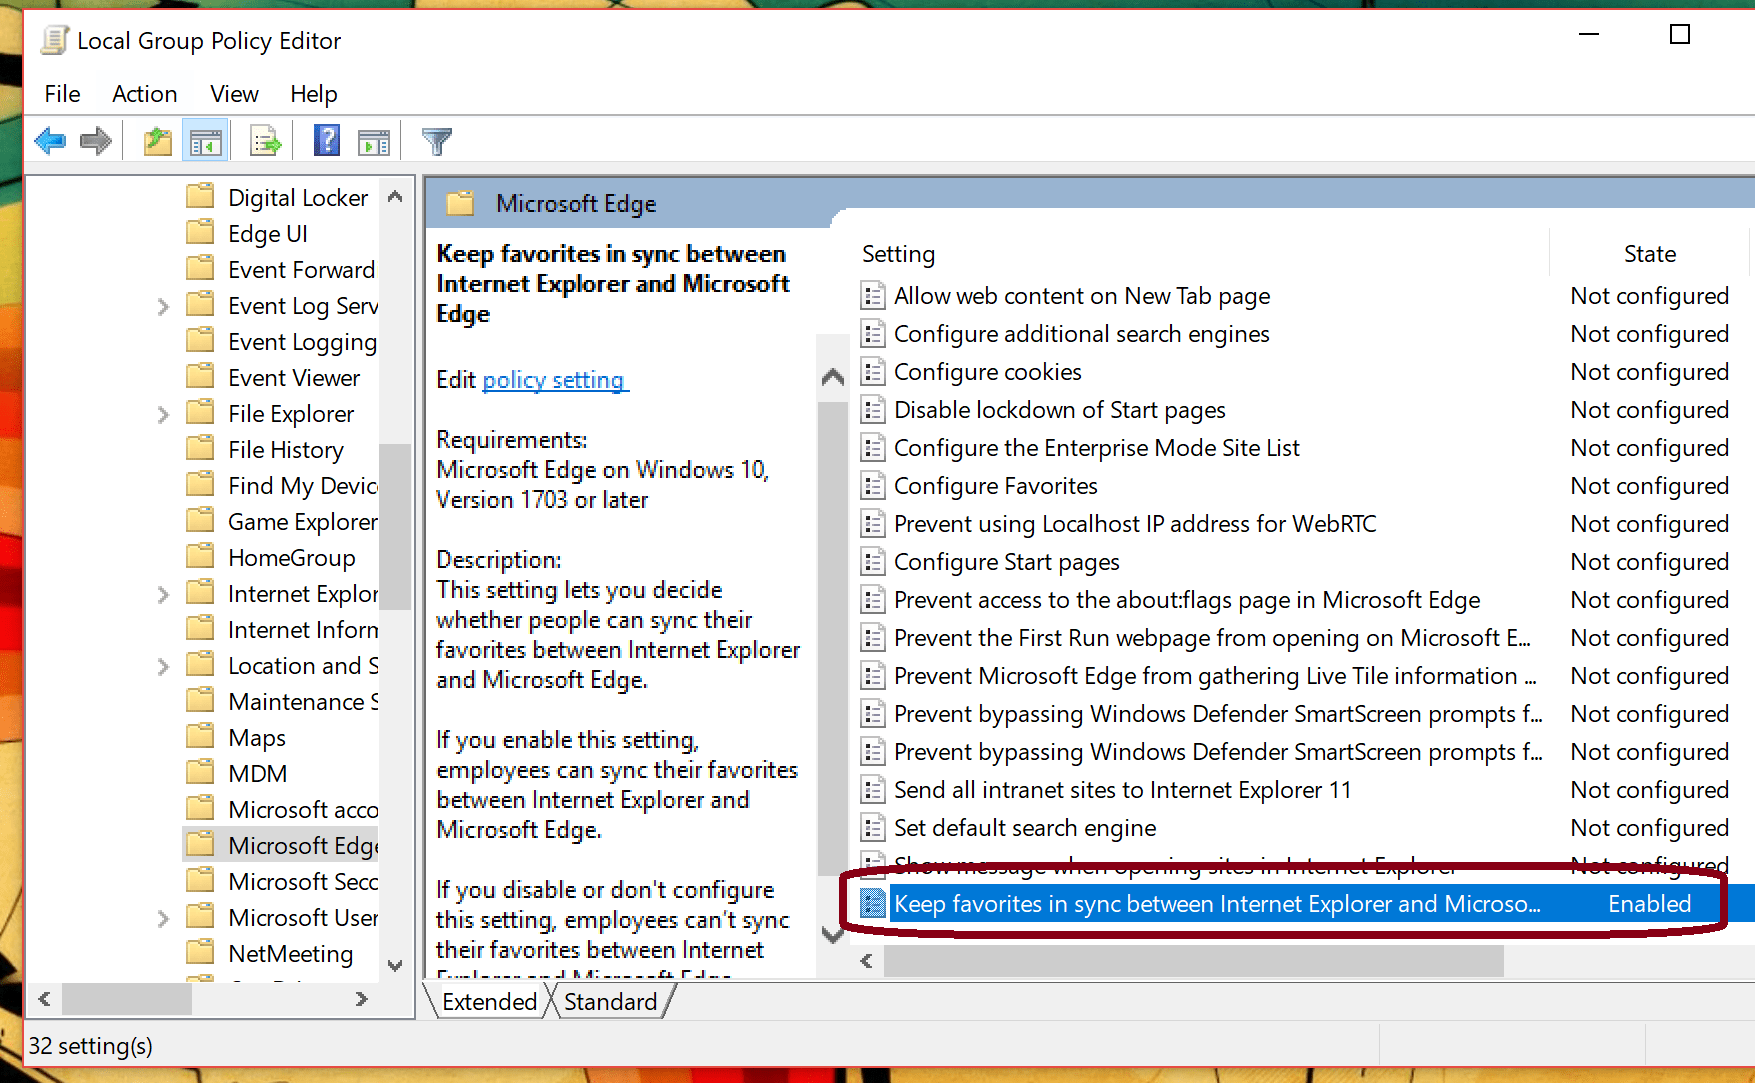Click the '32 setting(s)' status bar text
The image size is (1755, 1083).
91,1046
